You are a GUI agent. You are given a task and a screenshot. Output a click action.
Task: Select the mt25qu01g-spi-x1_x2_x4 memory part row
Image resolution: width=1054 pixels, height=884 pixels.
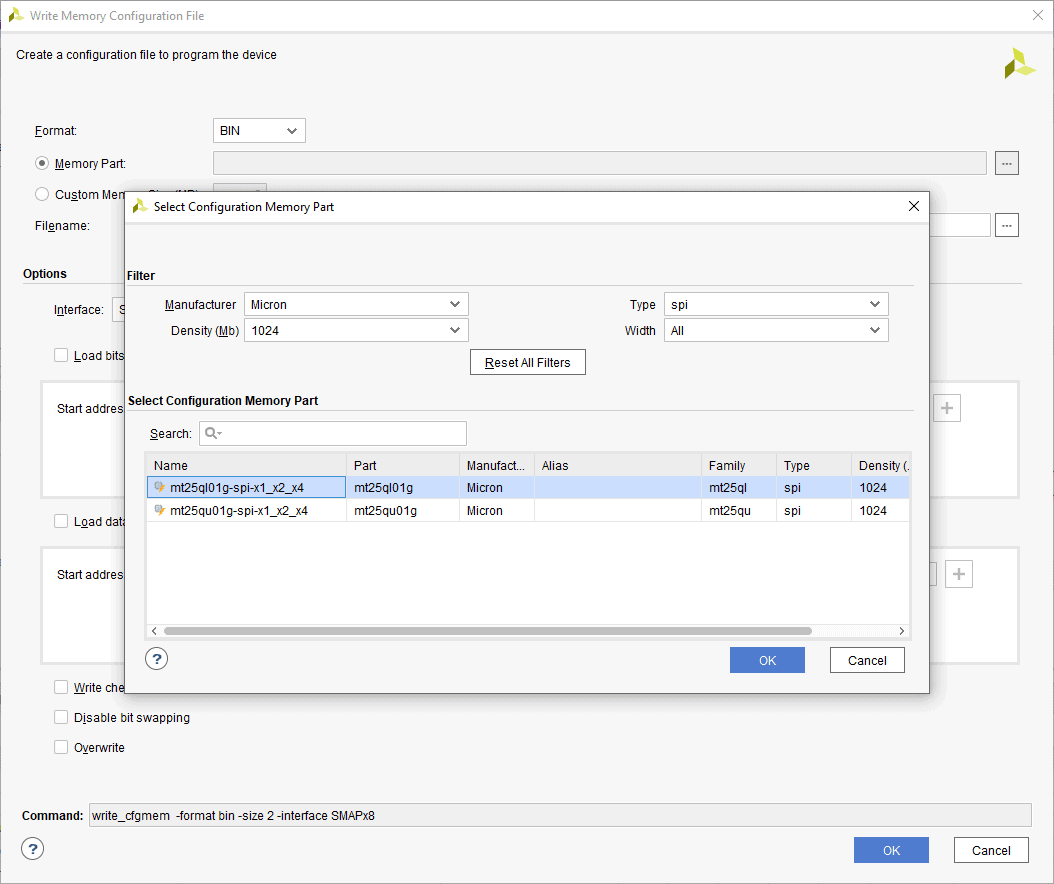[x=239, y=511]
